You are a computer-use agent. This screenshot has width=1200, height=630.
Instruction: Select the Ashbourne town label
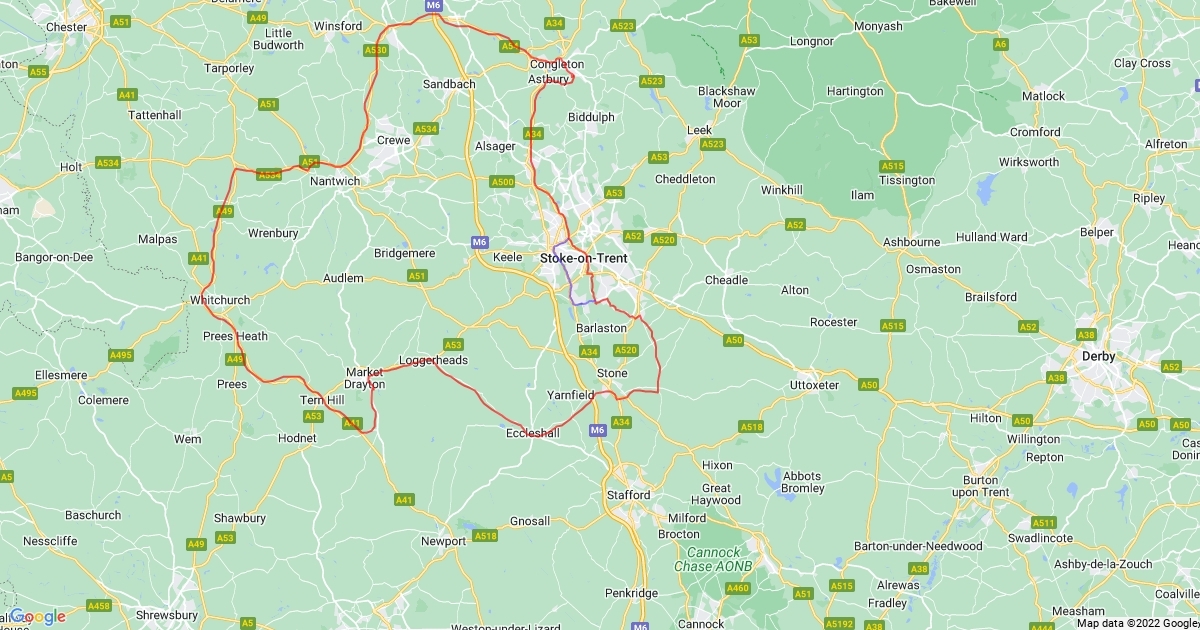[x=912, y=242]
